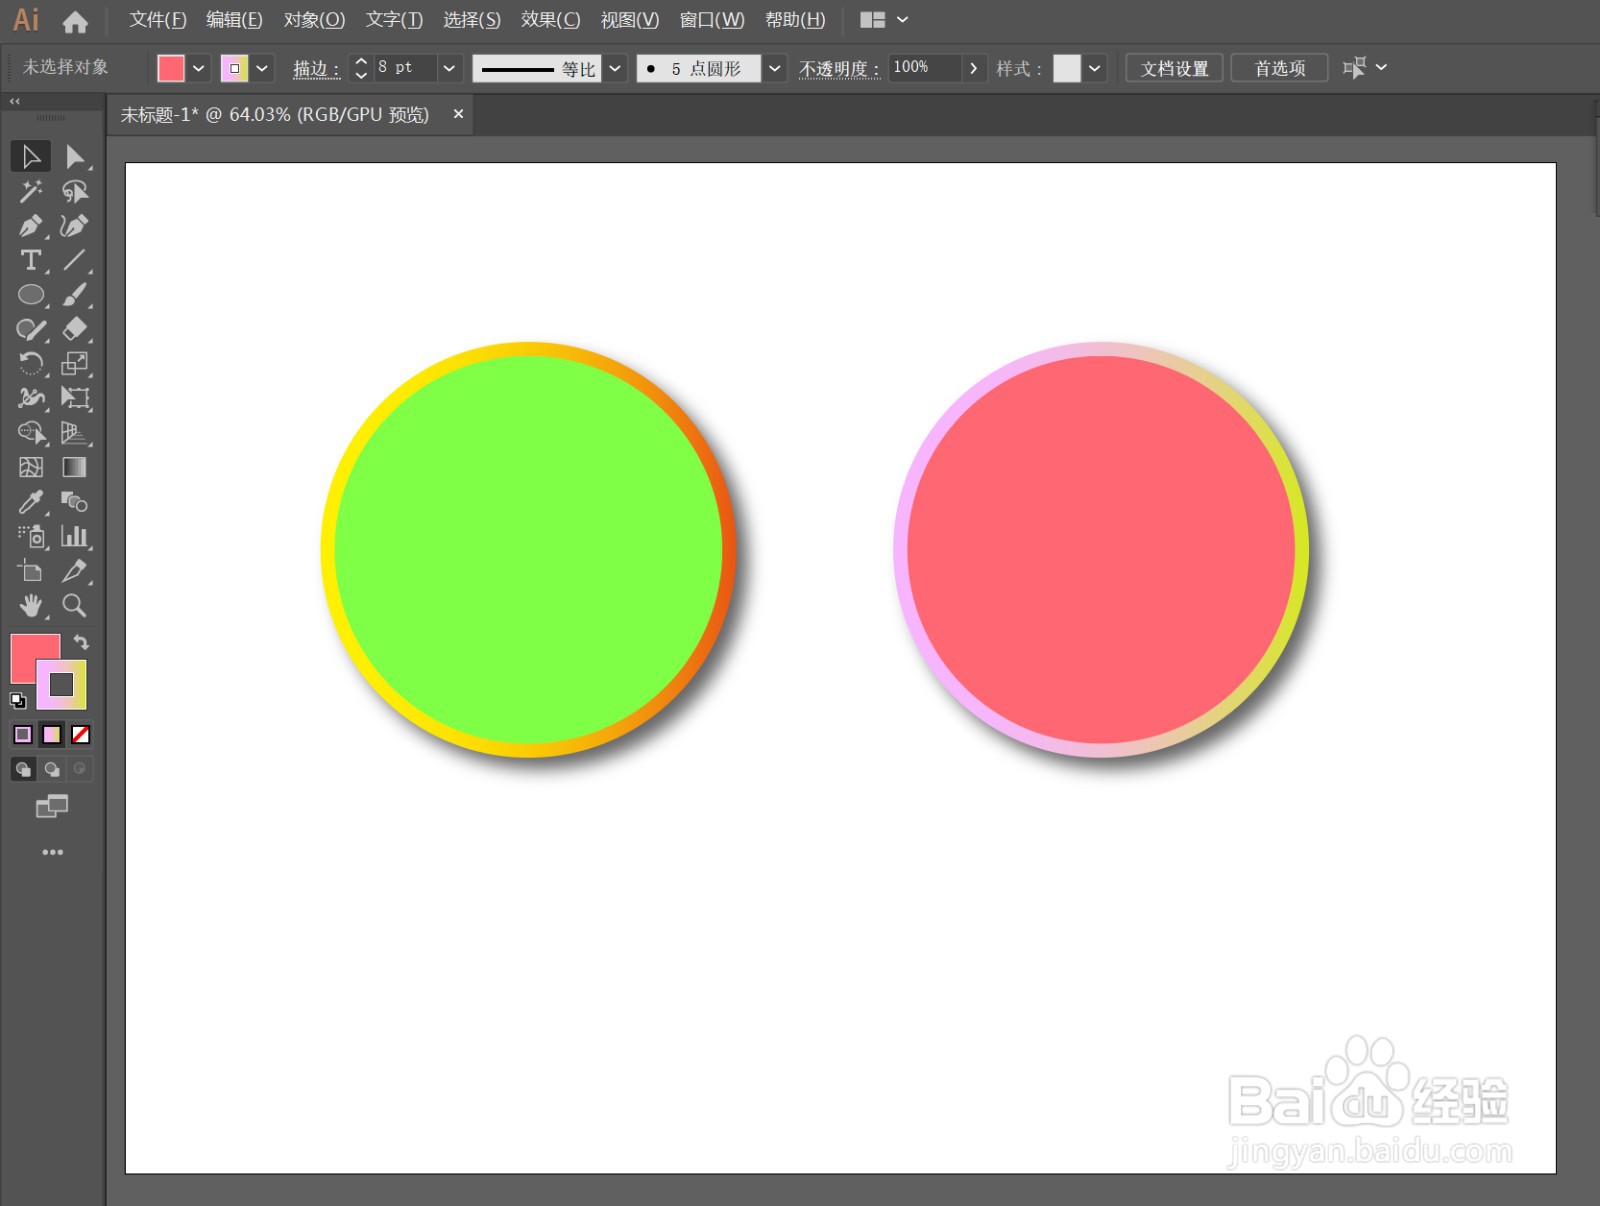Select the Pen tool
This screenshot has width=1600, height=1206.
click(x=31, y=226)
